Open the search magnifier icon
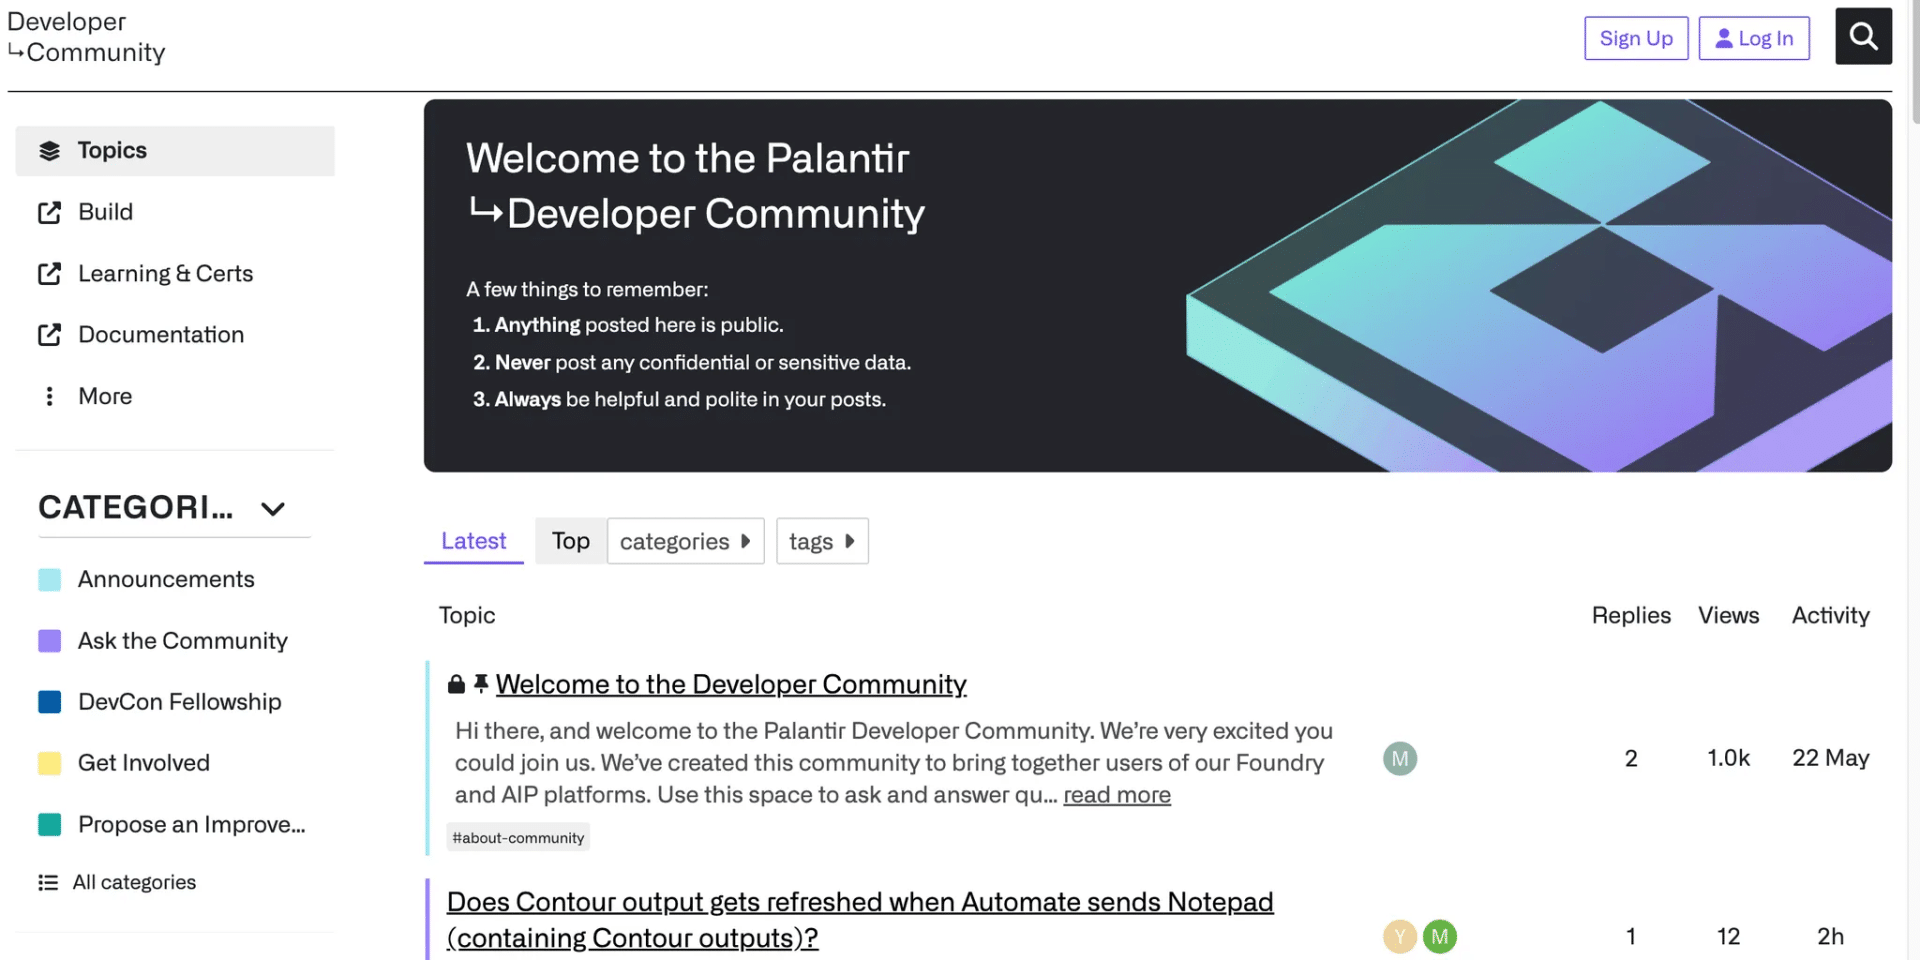Screen dimensions: 1920x960 (x=1863, y=37)
